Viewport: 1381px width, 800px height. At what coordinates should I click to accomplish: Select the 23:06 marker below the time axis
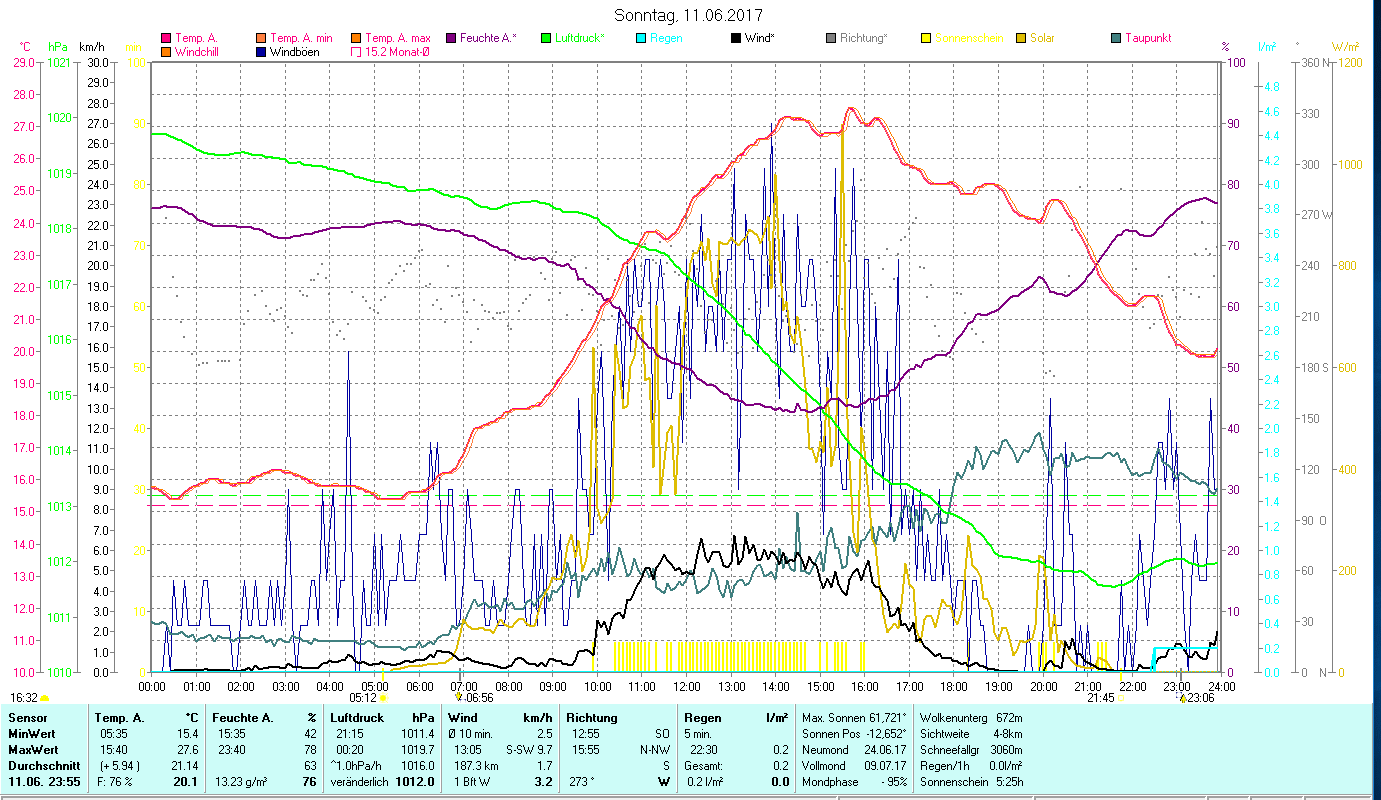1182,698
